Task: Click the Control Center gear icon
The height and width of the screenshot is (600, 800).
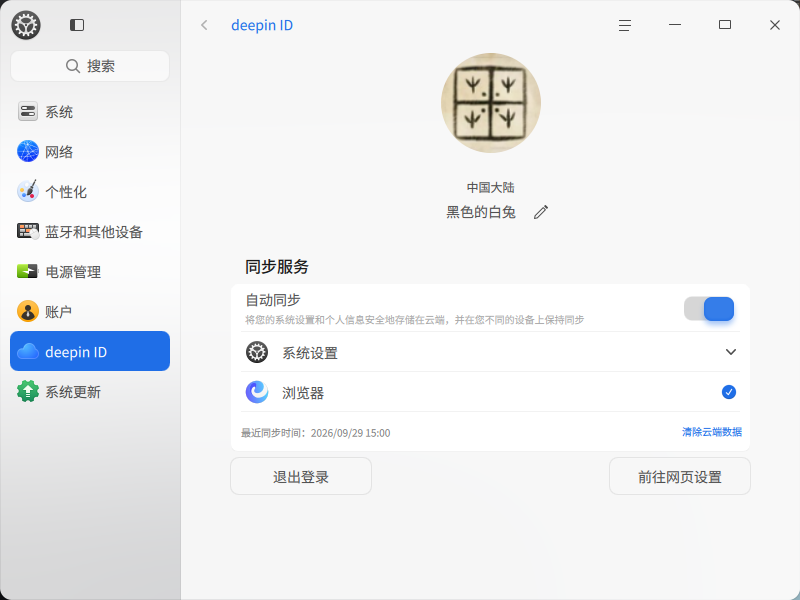Action: (x=26, y=25)
